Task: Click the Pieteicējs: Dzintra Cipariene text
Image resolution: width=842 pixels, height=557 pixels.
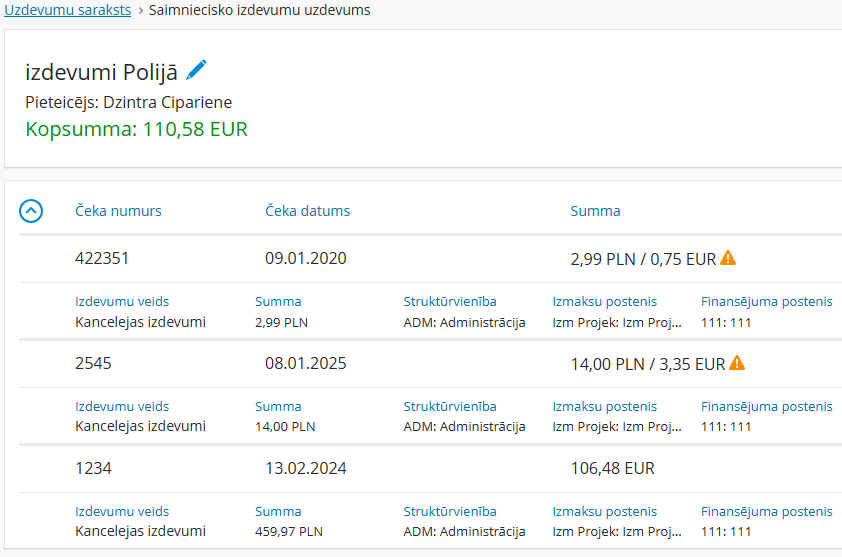Action: [x=128, y=102]
